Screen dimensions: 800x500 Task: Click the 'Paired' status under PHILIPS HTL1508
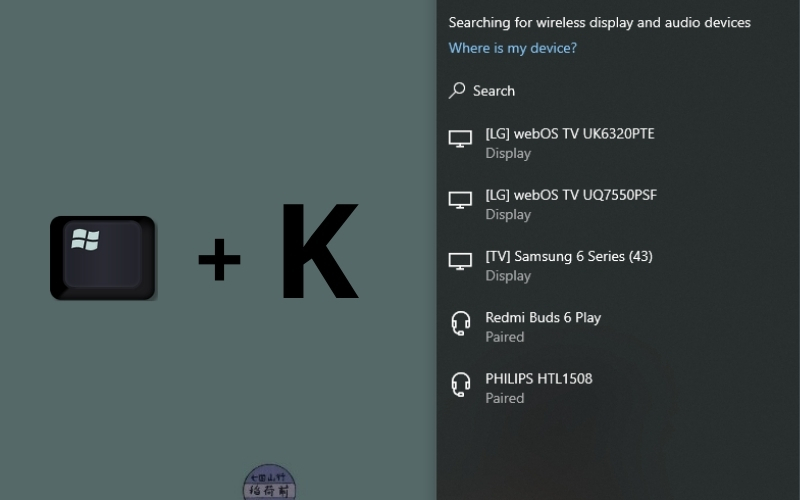pyautogui.click(x=505, y=398)
